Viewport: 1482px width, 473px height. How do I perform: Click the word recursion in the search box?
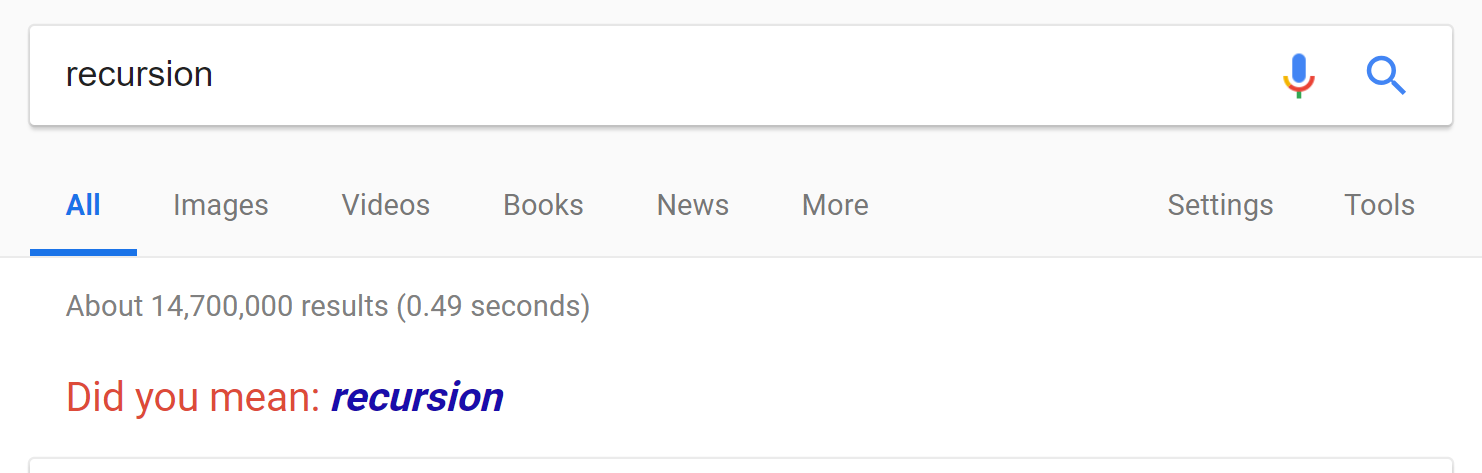point(139,75)
